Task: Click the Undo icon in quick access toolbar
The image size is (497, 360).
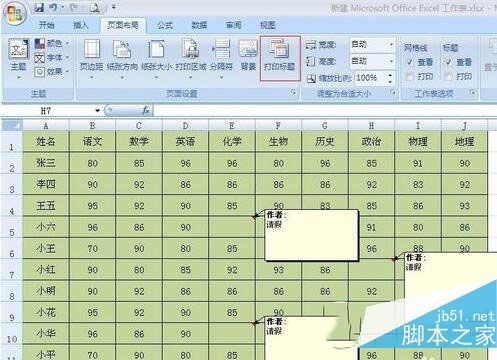Action: 53,7
